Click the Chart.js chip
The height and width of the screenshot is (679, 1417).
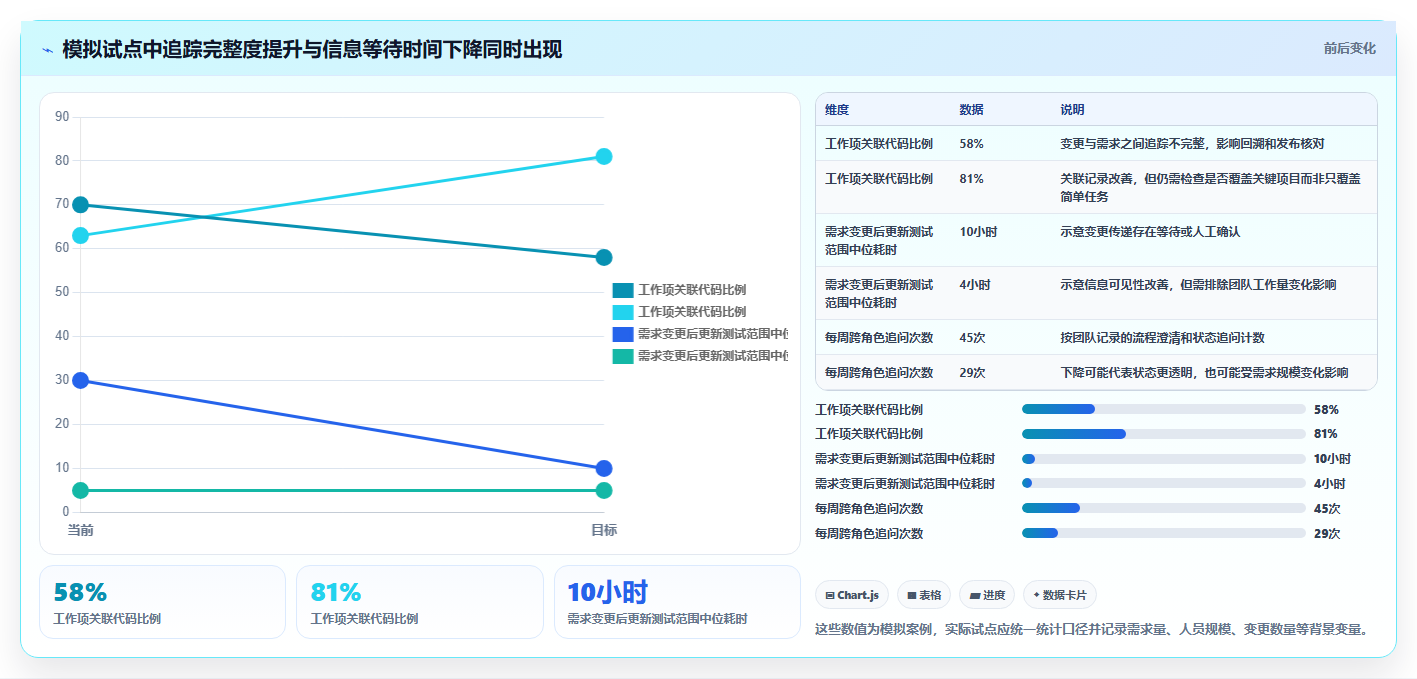click(852, 595)
